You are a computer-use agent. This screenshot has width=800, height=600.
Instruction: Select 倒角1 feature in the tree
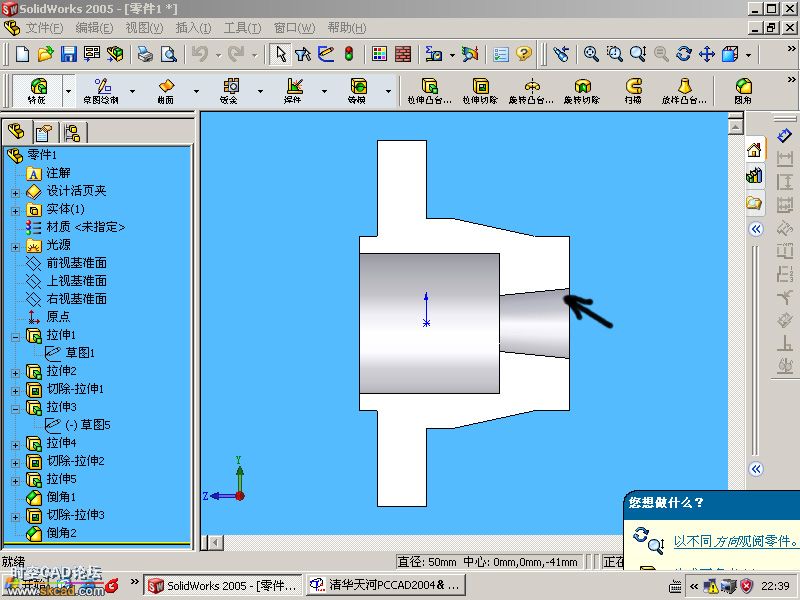tap(61, 496)
